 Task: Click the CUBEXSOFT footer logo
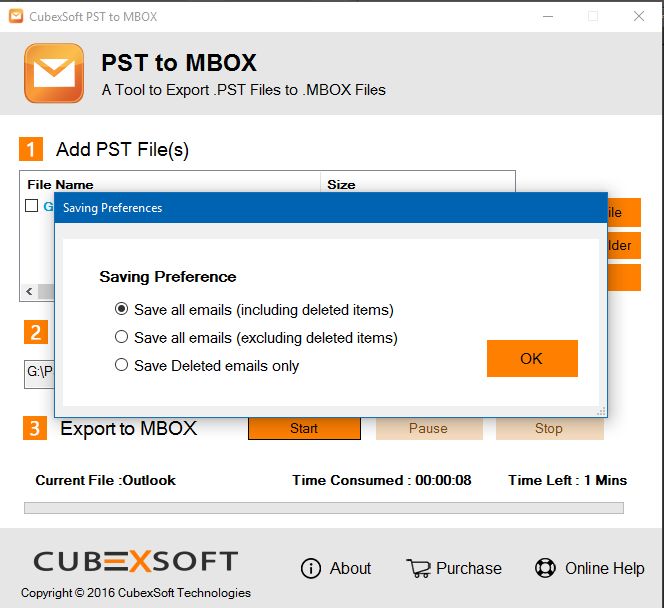(x=136, y=561)
